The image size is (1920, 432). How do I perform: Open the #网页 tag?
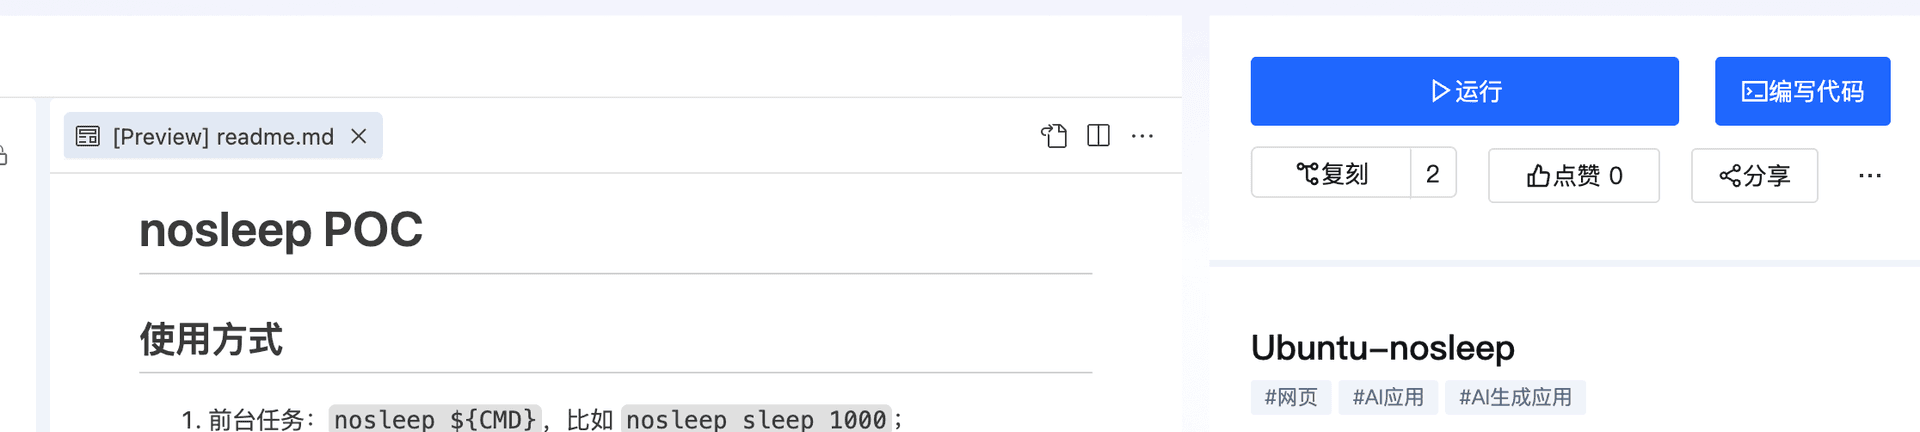click(1290, 397)
